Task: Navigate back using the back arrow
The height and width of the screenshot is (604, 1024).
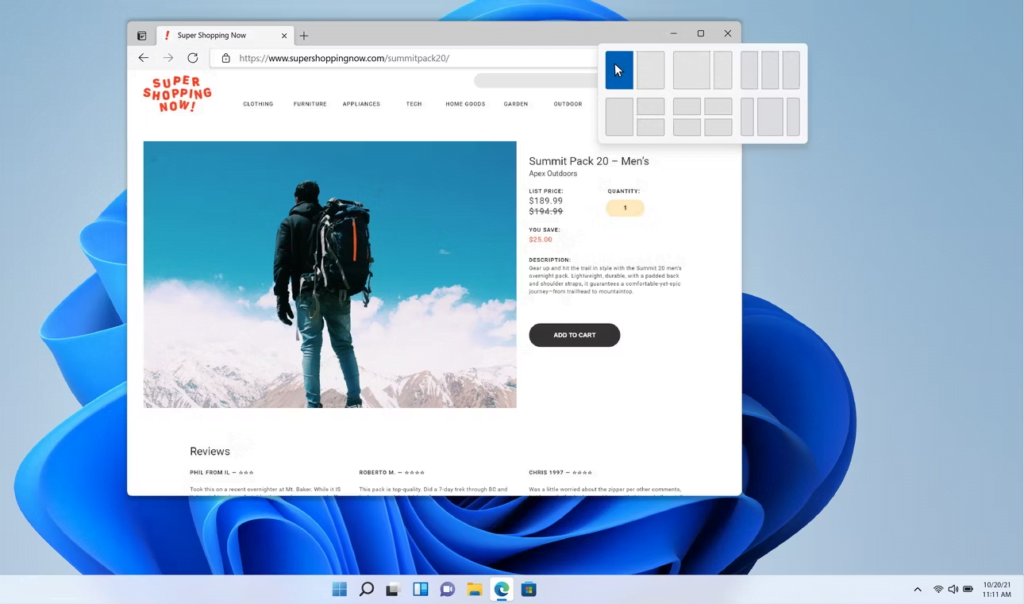Action: coord(143,58)
